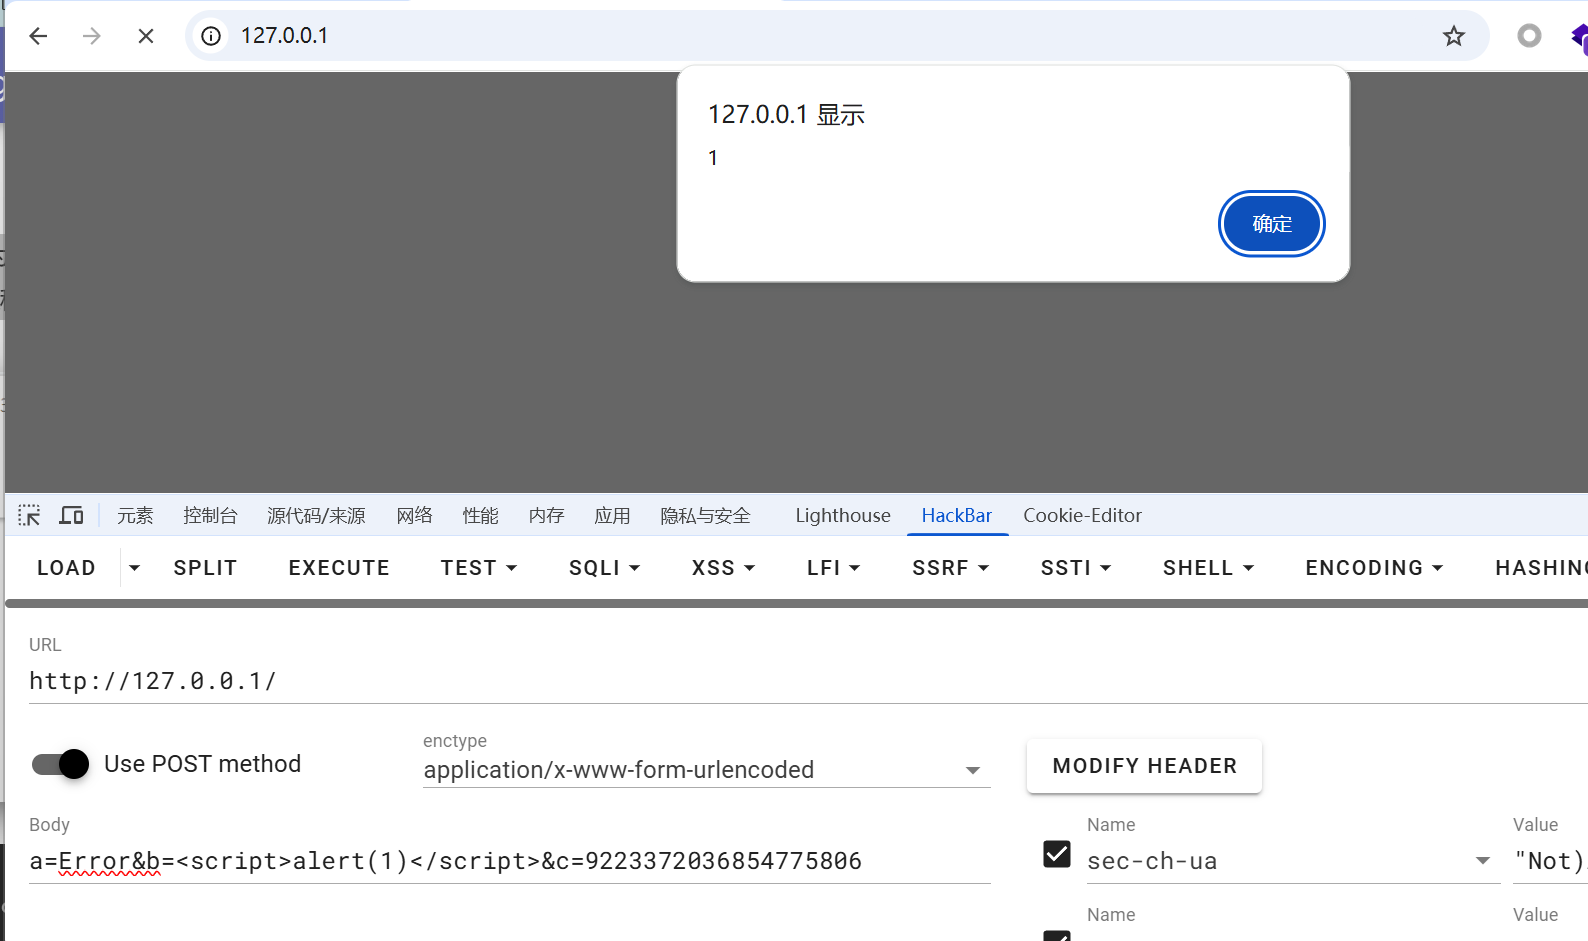
Task: Click the POST Body input field
Action: pos(509,861)
